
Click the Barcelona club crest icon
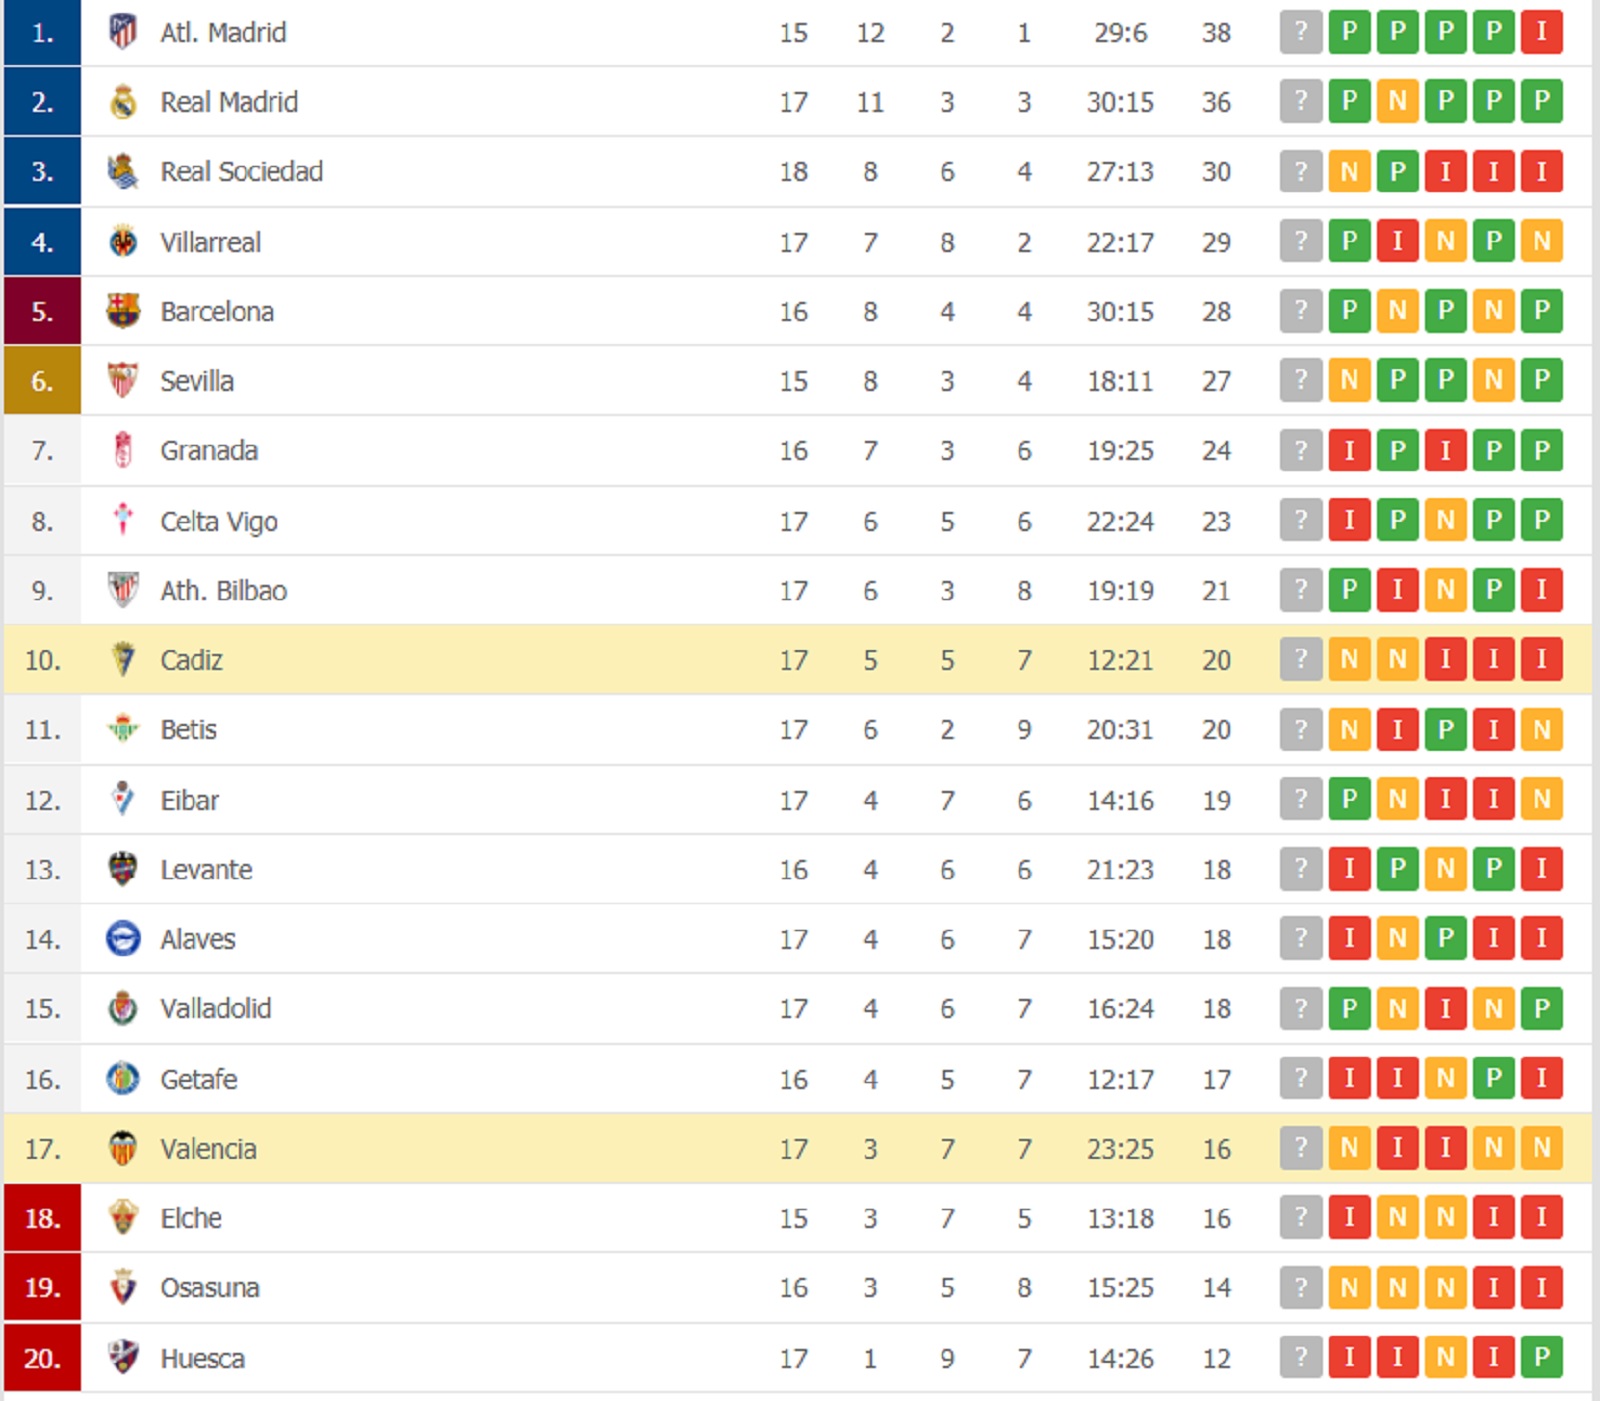[123, 311]
